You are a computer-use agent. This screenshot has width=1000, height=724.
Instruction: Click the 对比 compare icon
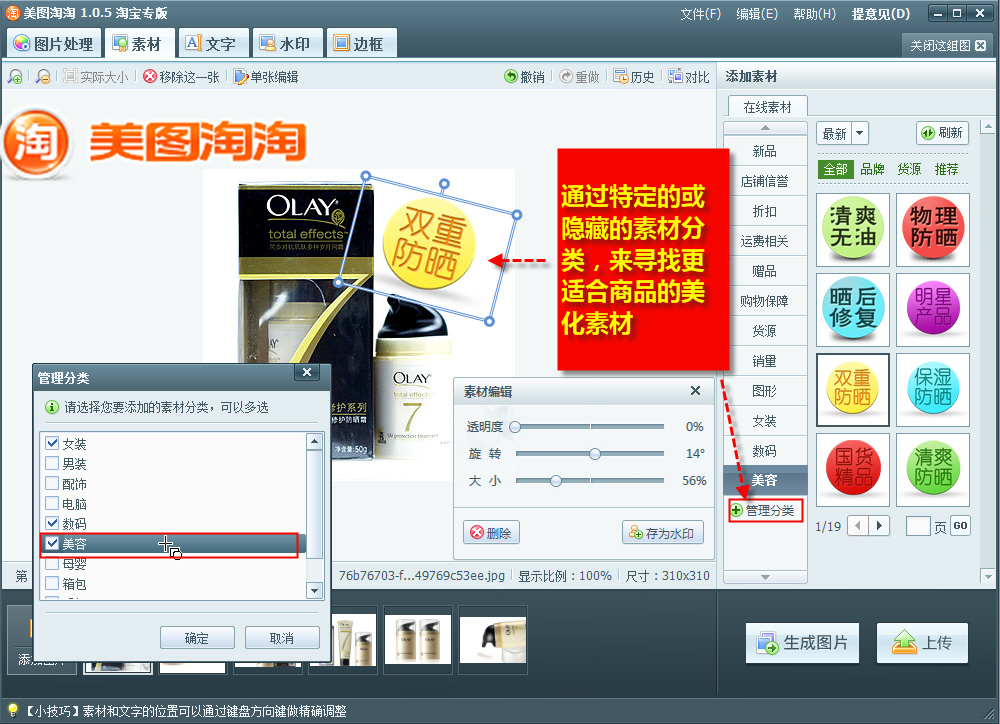675,77
